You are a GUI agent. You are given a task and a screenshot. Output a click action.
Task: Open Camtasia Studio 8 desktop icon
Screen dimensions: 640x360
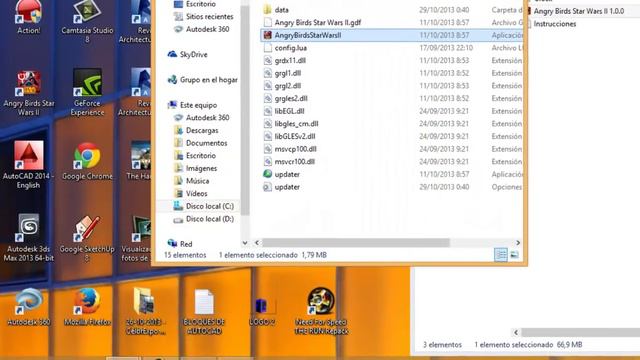click(x=87, y=20)
